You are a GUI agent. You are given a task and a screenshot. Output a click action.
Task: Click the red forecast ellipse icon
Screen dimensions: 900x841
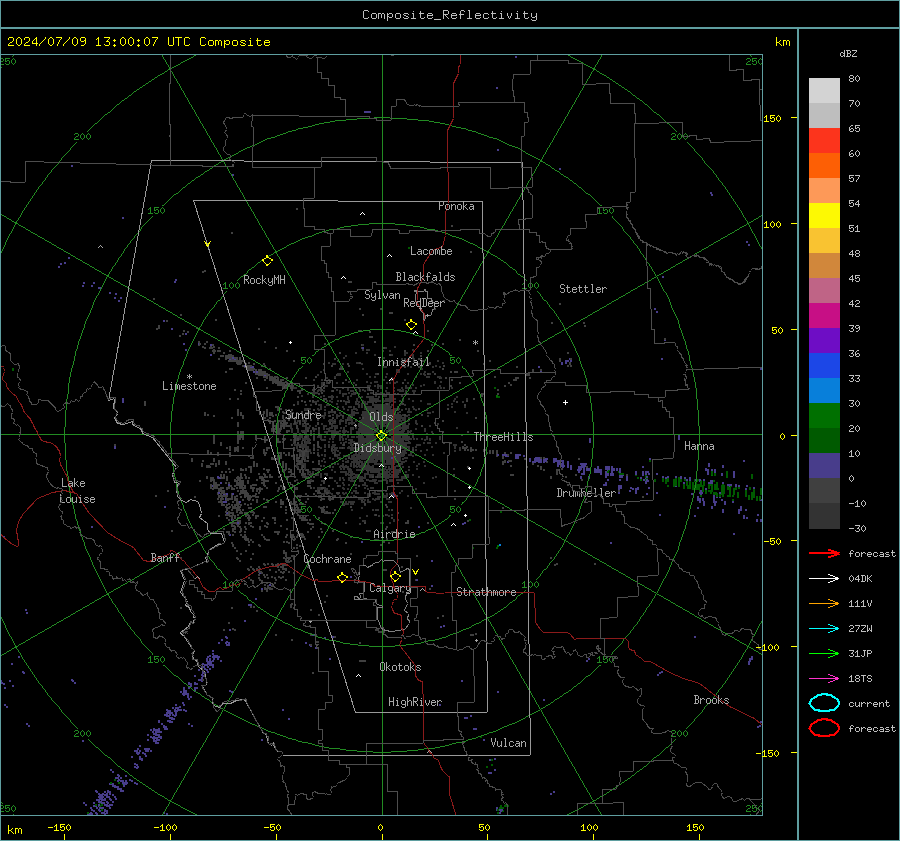coord(824,728)
